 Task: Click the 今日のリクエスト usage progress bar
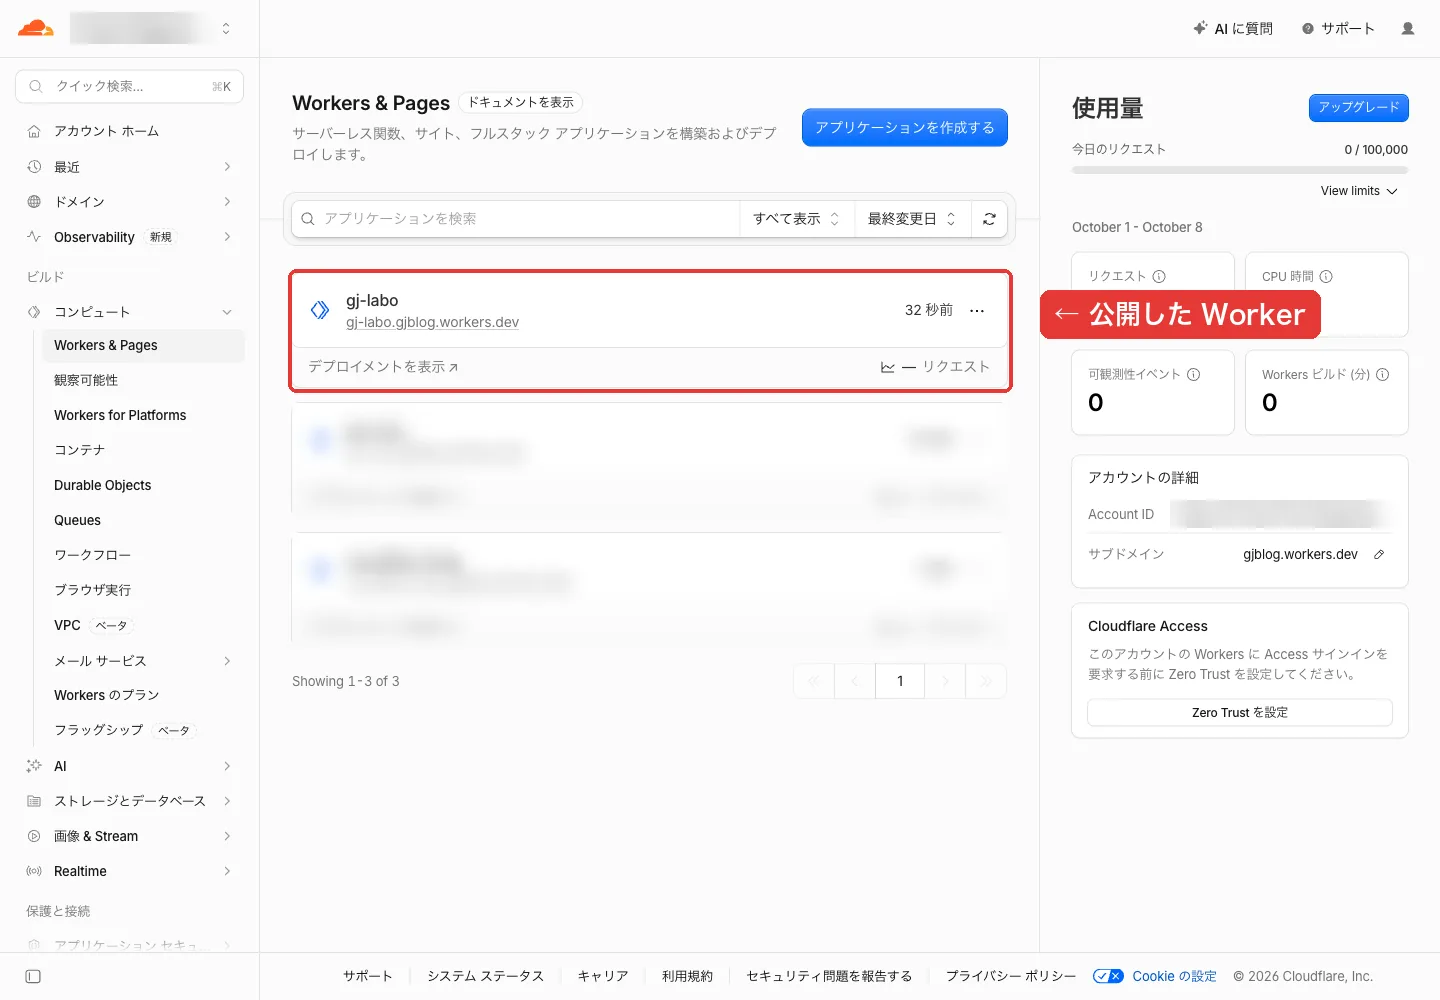(1240, 170)
